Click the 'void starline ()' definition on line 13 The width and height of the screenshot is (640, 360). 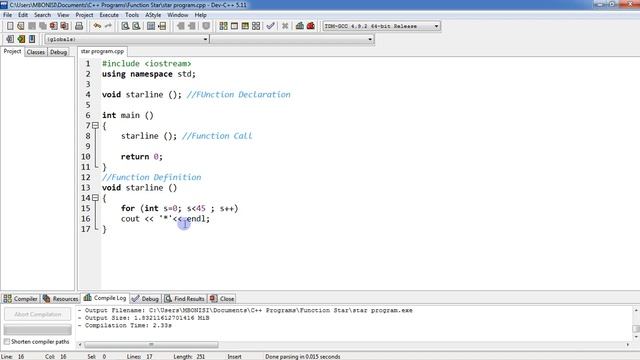140,188
